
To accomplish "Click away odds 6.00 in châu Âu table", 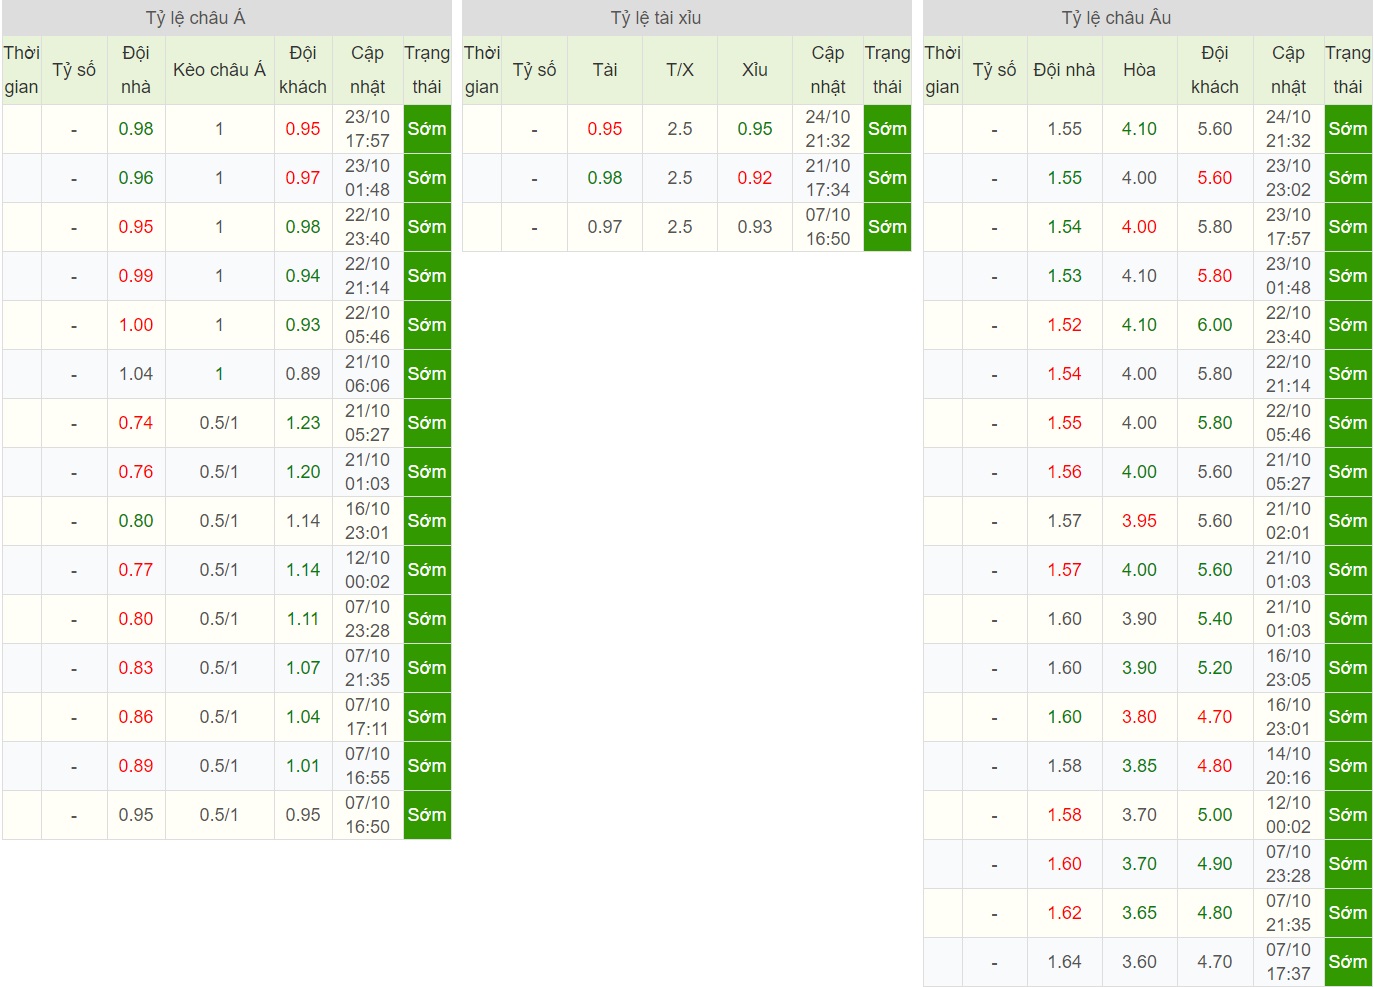I will coord(1215,325).
